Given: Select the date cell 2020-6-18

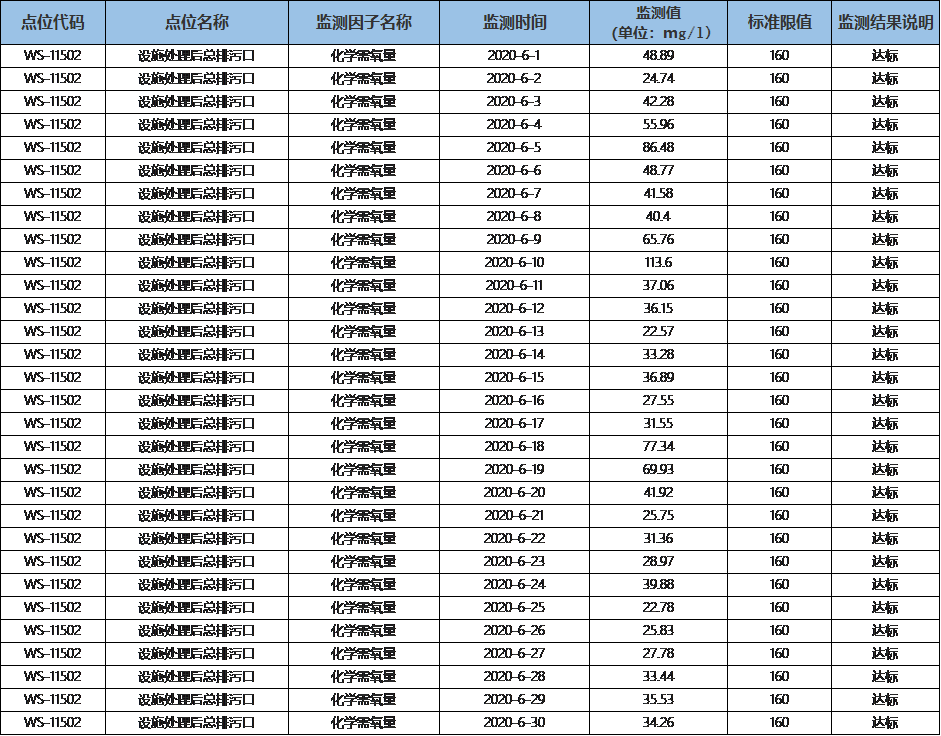Looking at the screenshot, I should [x=514, y=447].
